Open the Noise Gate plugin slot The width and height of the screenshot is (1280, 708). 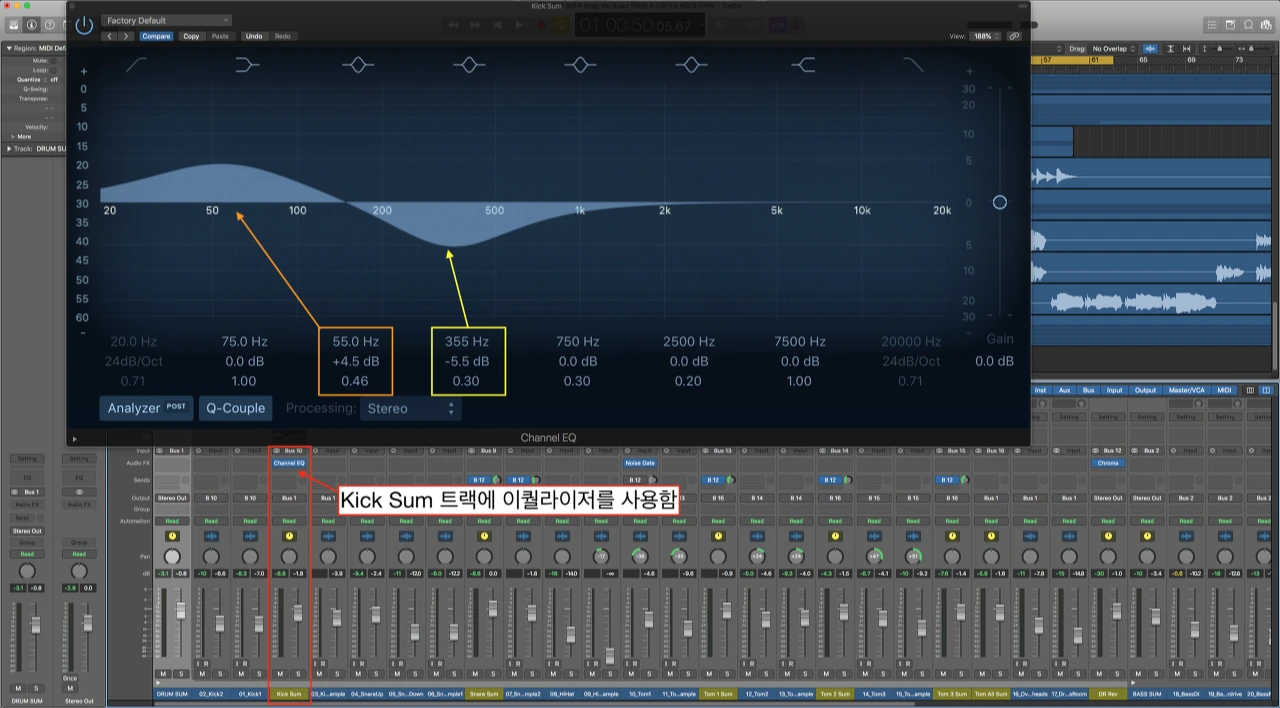click(x=640, y=463)
